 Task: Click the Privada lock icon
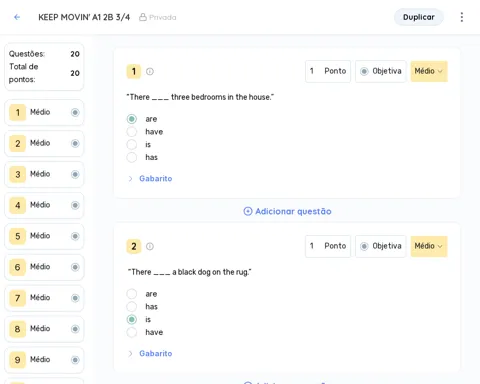pos(143,17)
